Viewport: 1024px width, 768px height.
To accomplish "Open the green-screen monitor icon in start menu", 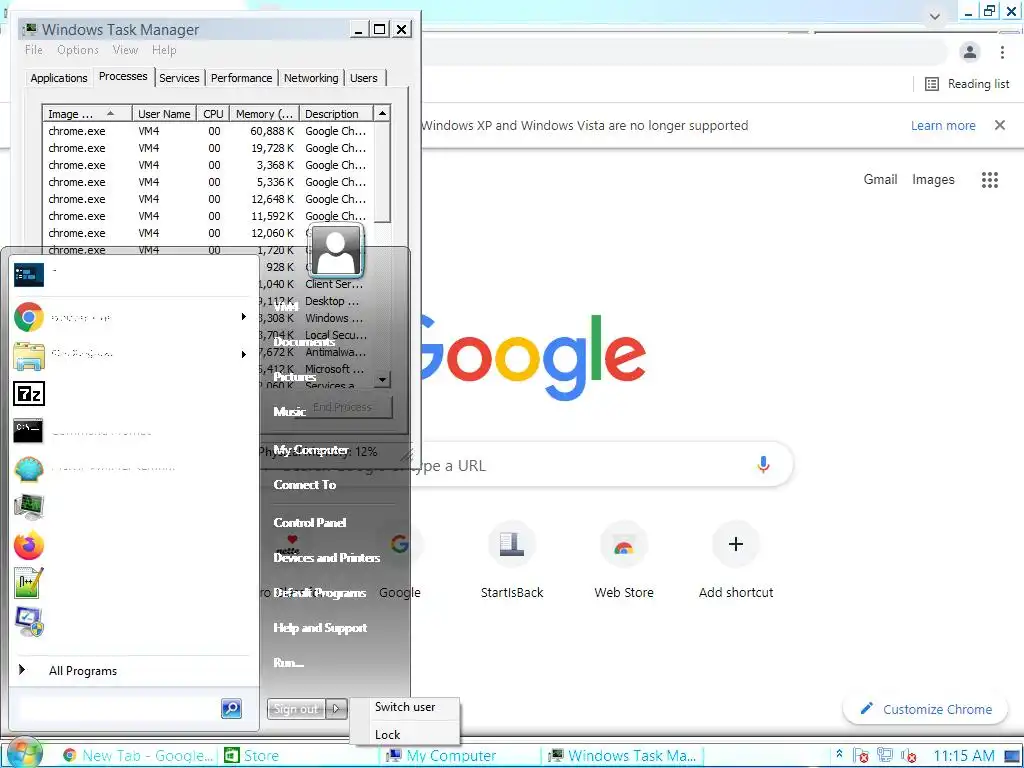I will [x=29, y=507].
